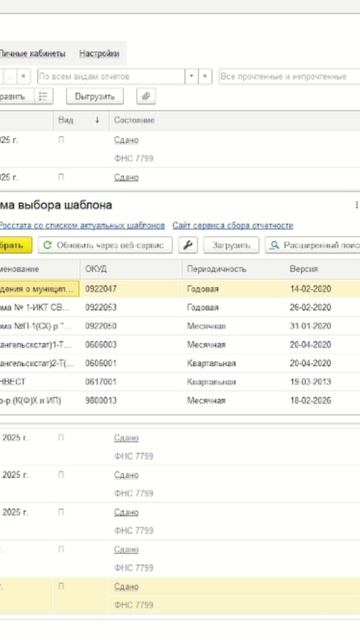Screen dimensions: 360x640
Task: Open the dialog's three-dot more menu
Action: coord(356,205)
